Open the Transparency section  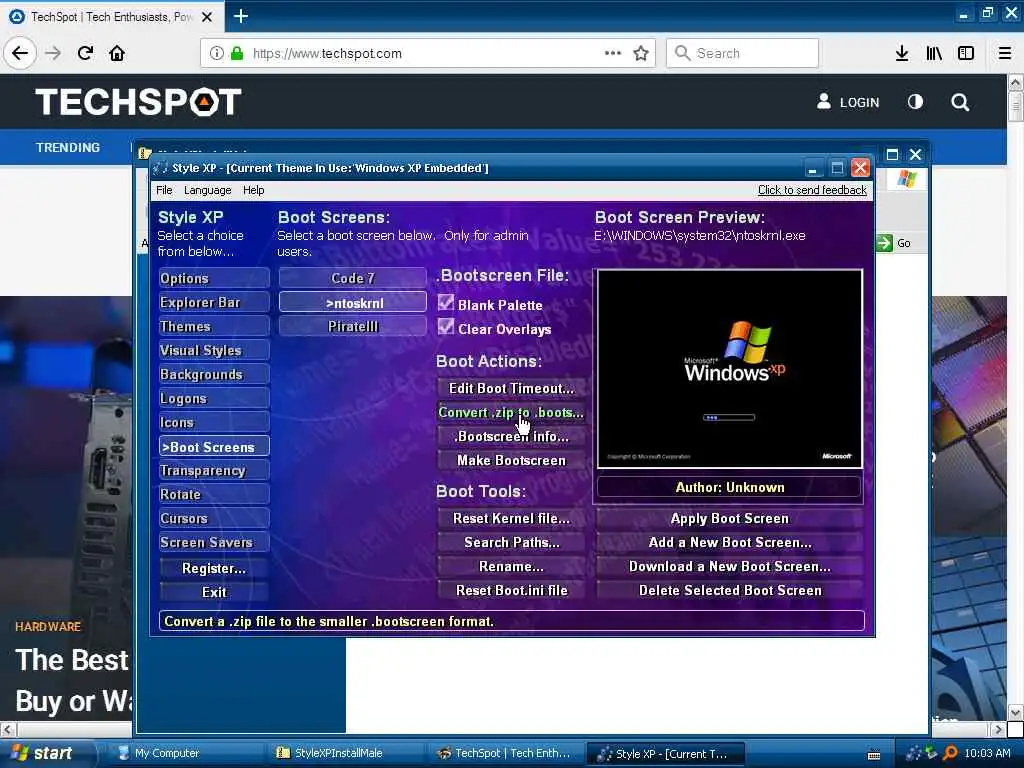[214, 470]
